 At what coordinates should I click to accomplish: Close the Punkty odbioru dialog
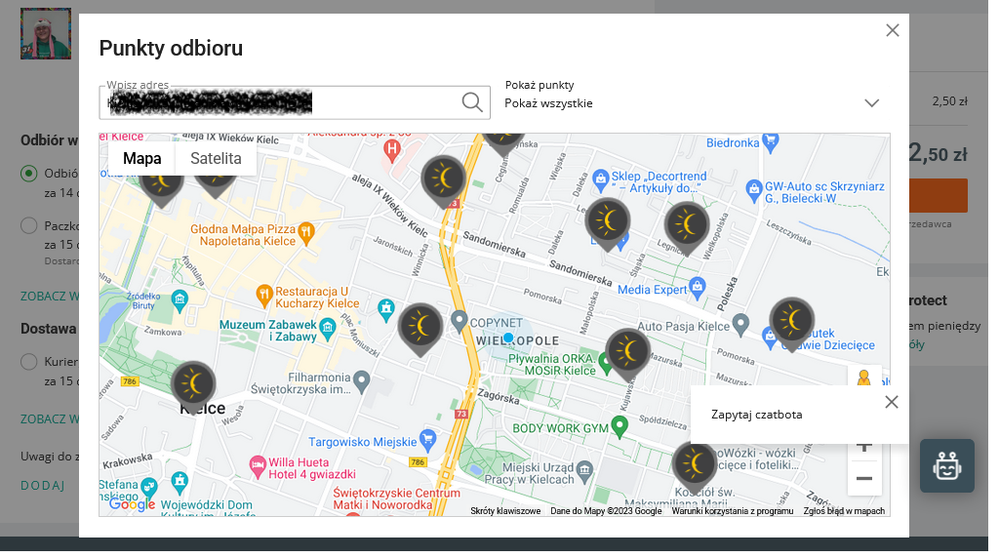pos(892,31)
